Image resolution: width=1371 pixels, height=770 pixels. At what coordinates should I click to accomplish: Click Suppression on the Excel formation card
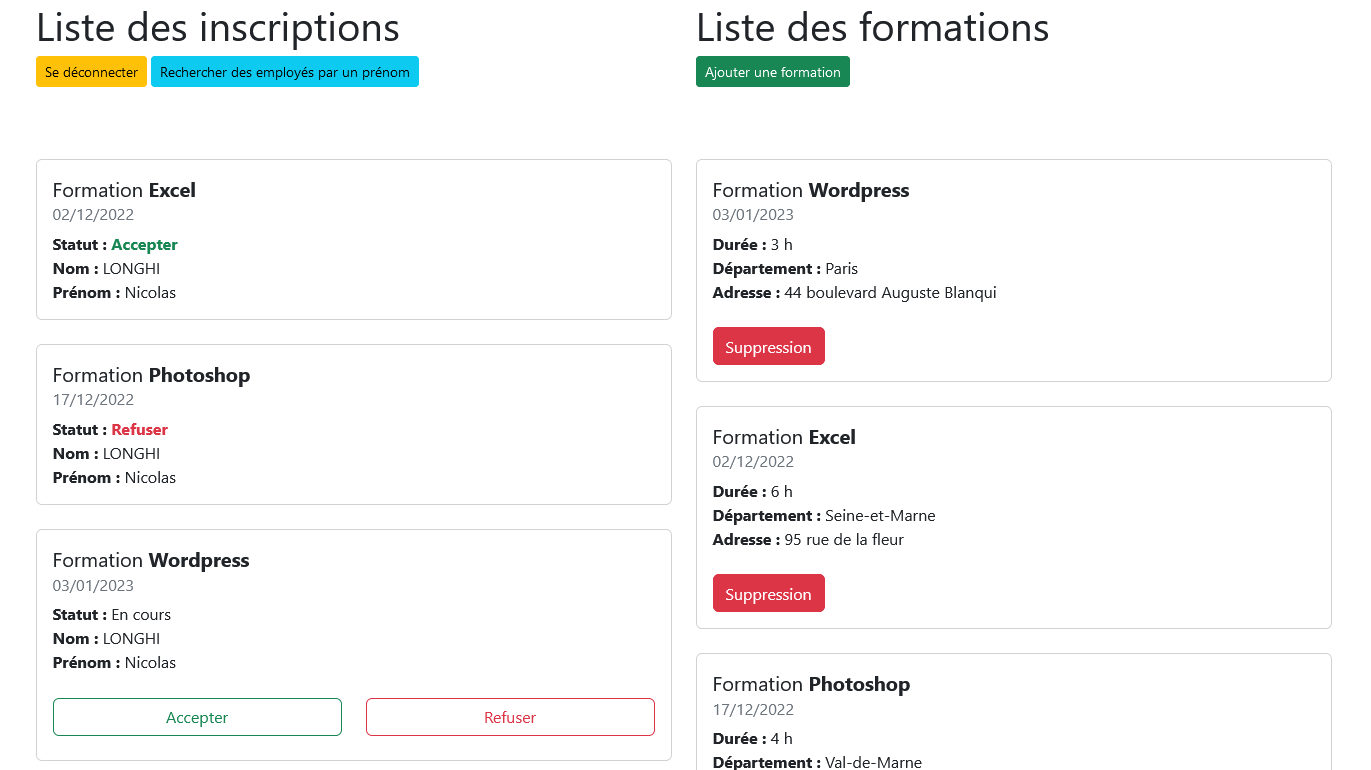click(768, 594)
